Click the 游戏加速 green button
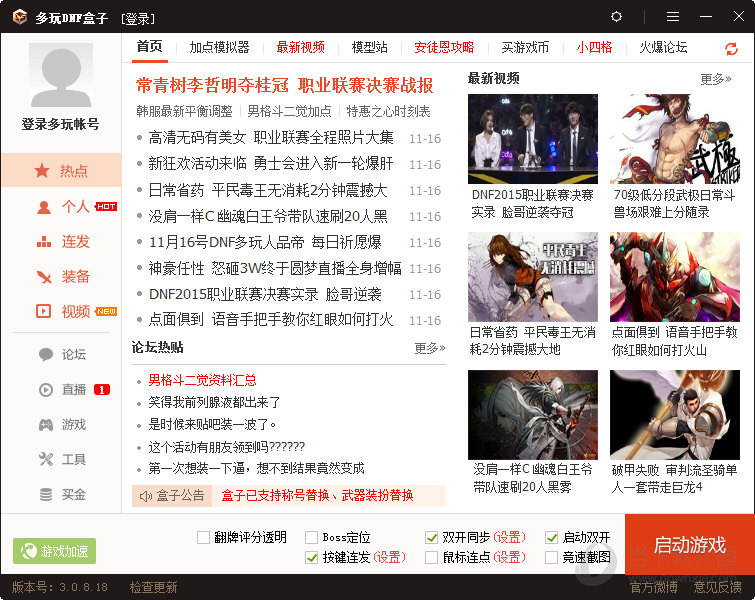 54,550
